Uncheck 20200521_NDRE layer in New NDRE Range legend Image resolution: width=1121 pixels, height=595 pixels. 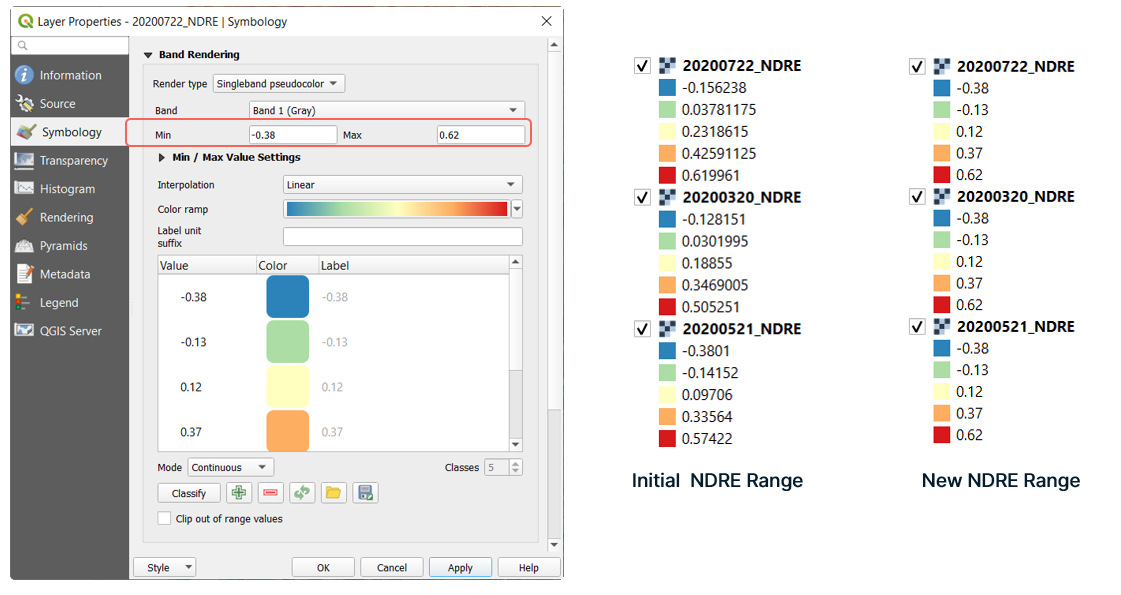tap(917, 327)
